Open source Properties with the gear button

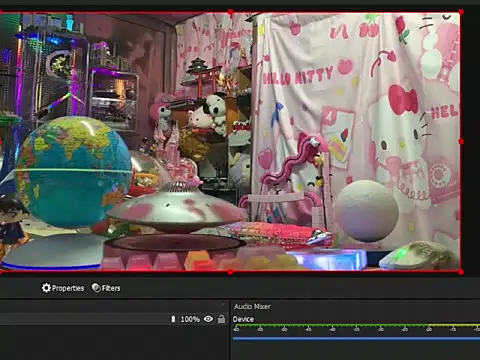[63, 288]
